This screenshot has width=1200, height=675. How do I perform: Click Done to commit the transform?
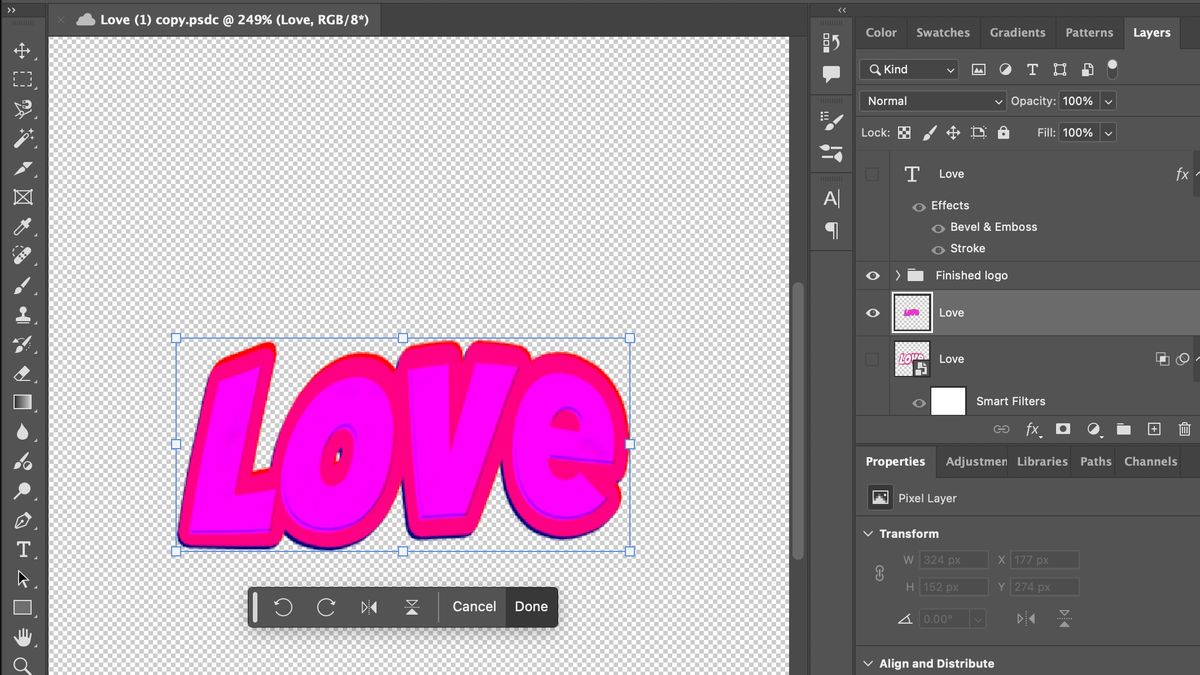click(531, 606)
